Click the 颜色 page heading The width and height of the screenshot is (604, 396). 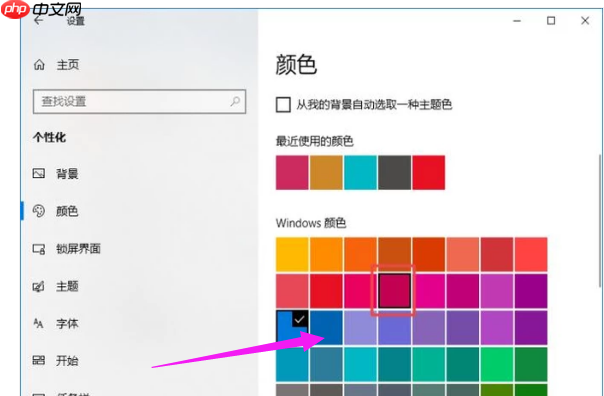coord(296,64)
